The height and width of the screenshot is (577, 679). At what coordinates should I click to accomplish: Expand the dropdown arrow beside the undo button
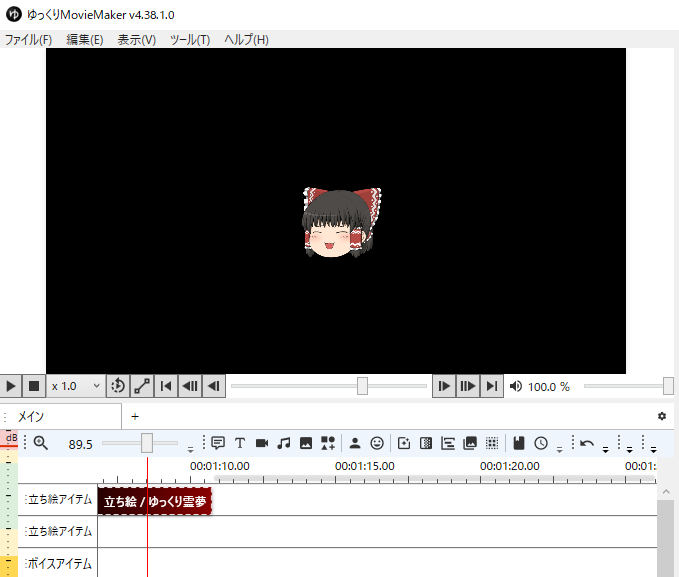point(605,449)
